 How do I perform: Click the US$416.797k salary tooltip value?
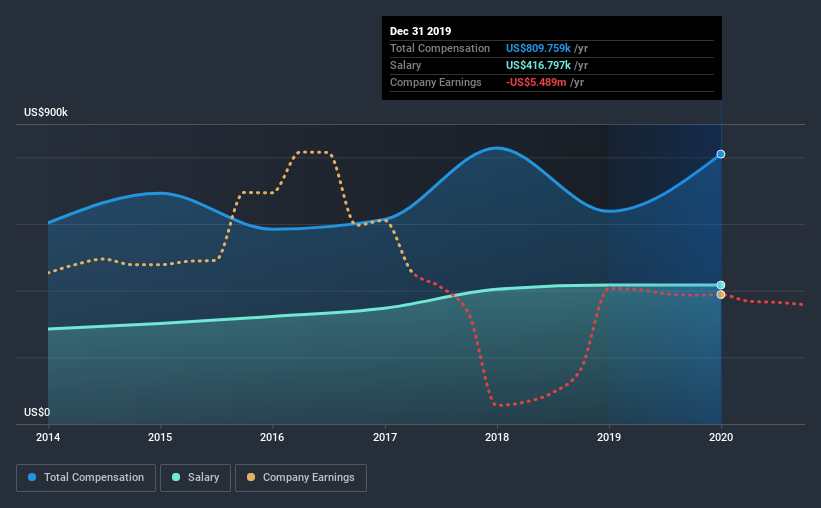(538, 65)
